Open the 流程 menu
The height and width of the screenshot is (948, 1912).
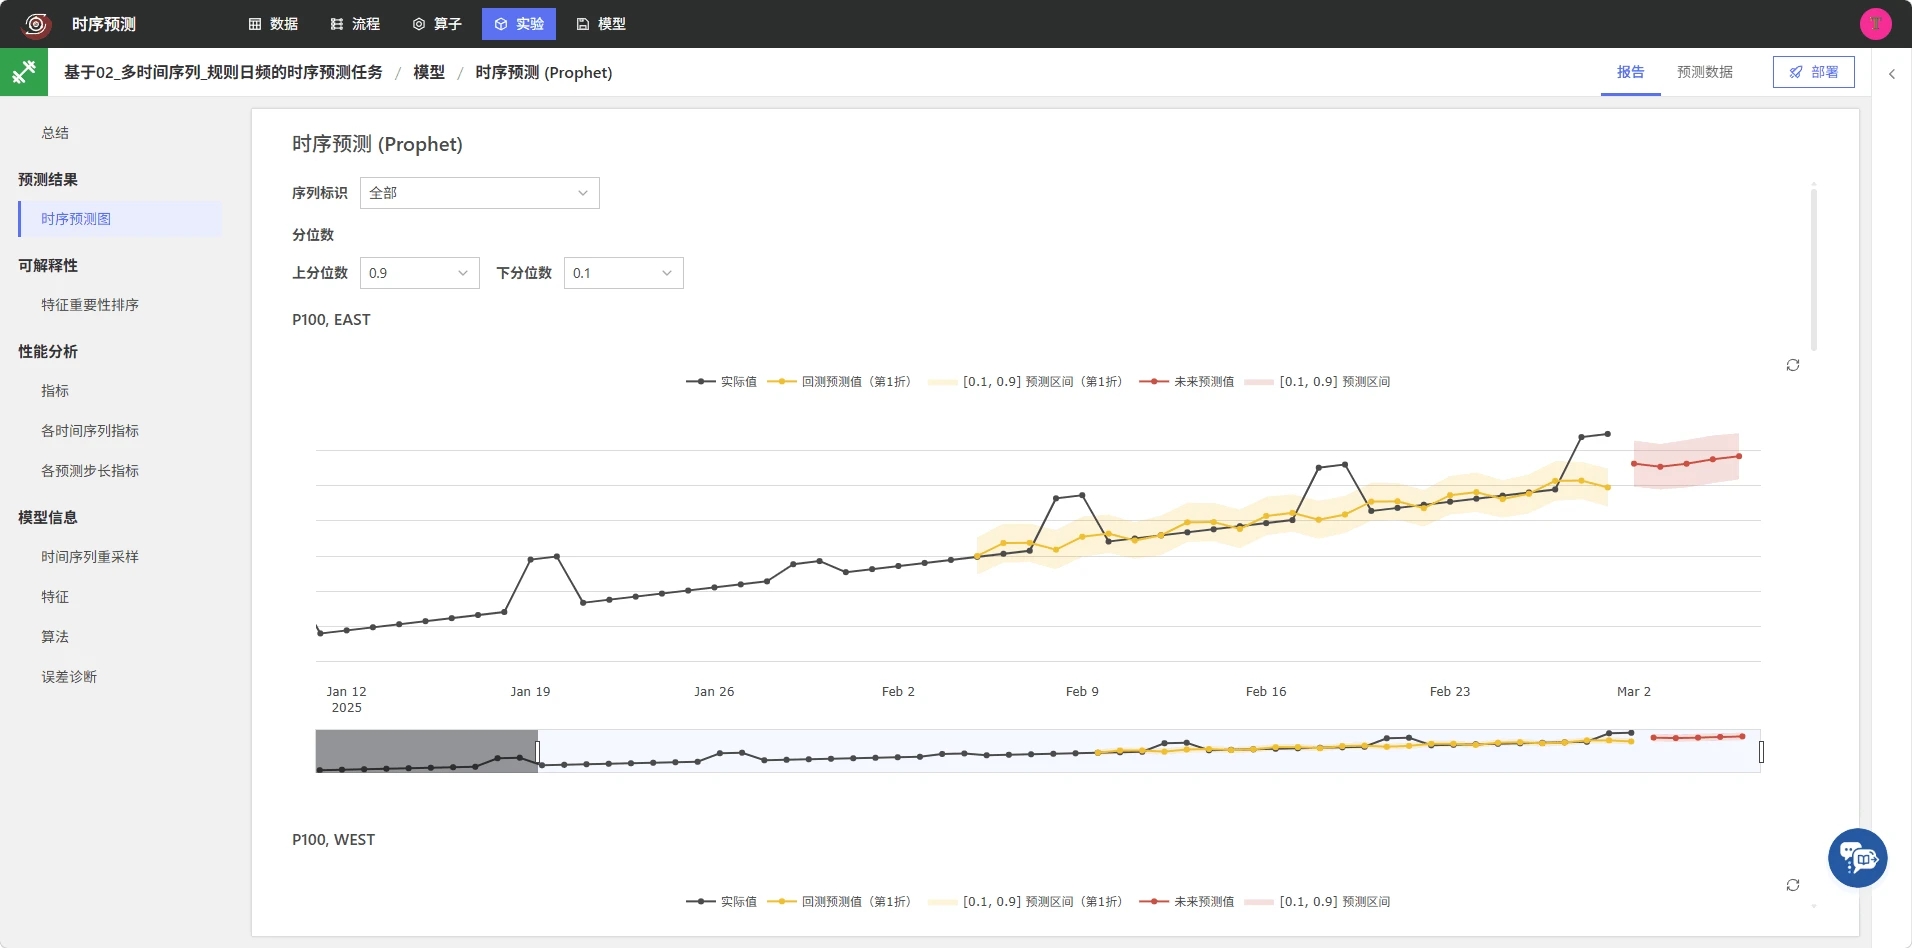(x=355, y=24)
